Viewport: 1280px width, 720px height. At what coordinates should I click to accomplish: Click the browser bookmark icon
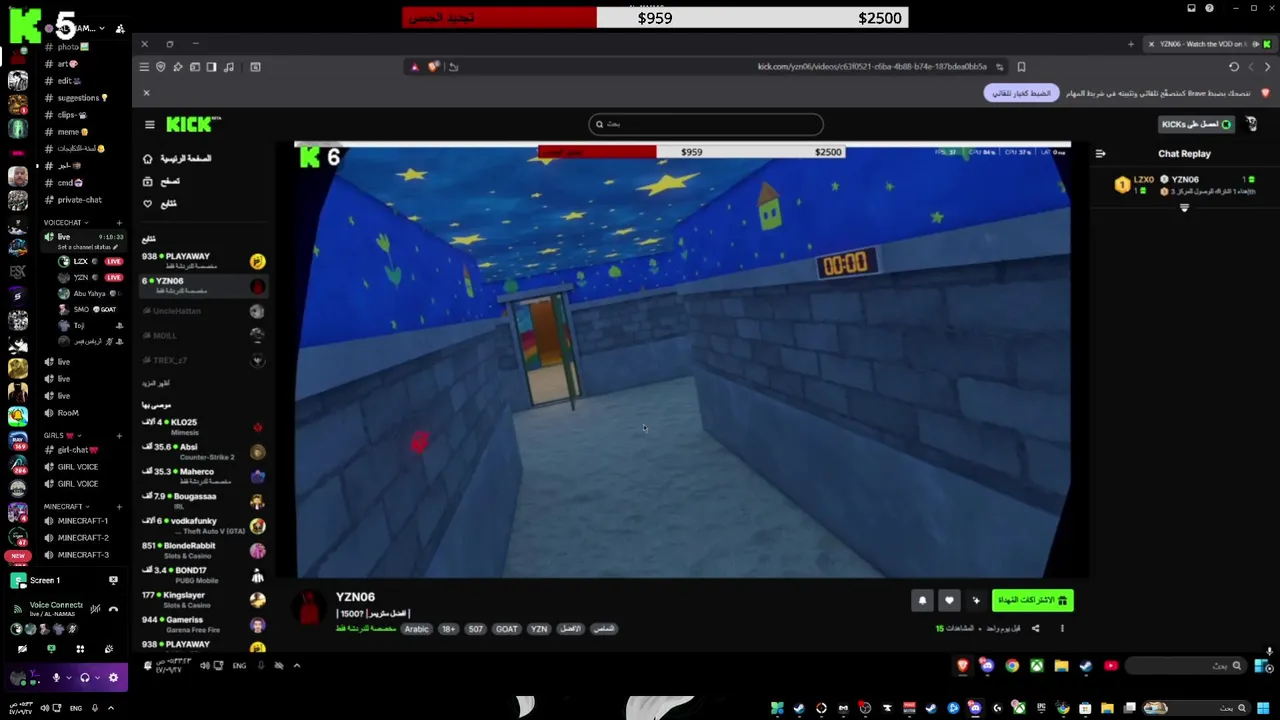coord(1021,67)
